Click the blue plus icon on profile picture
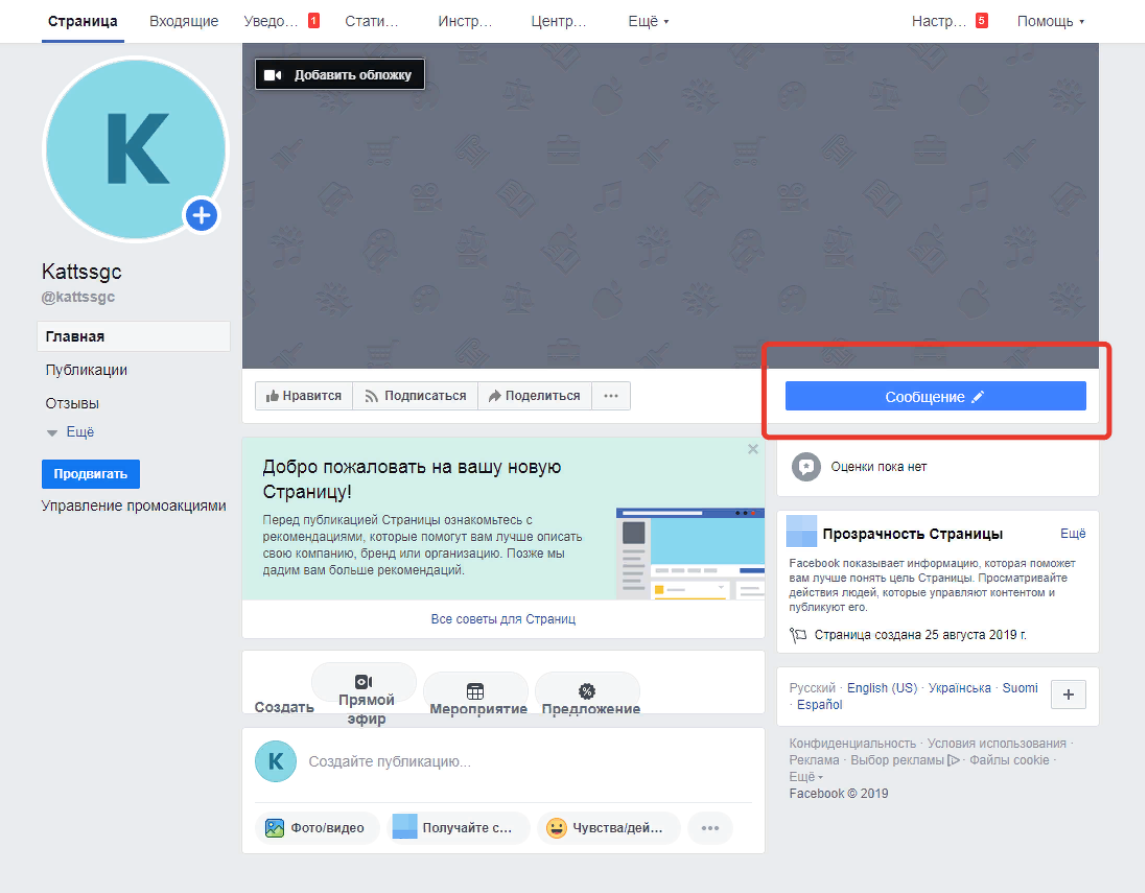The width and height of the screenshot is (1145, 893). point(202,215)
